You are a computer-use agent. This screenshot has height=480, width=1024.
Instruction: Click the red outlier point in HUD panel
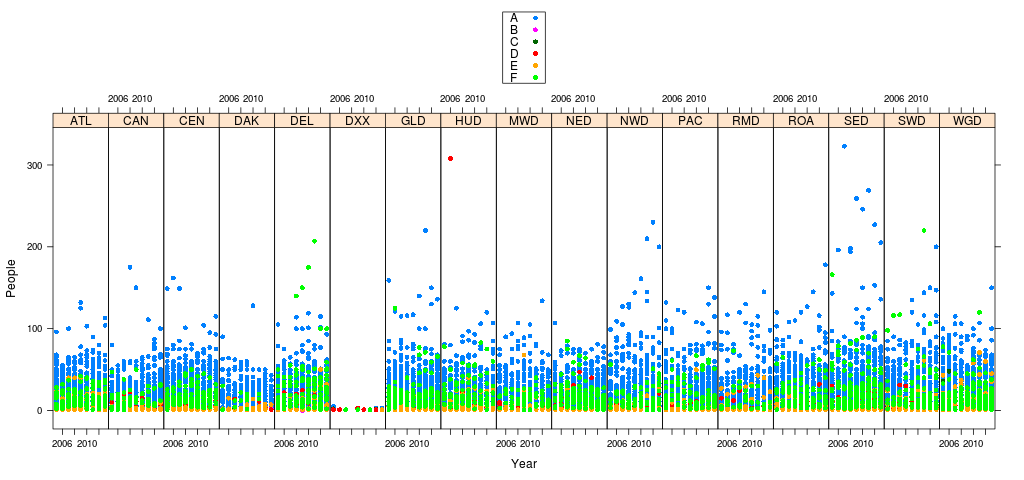pyautogui.click(x=451, y=158)
